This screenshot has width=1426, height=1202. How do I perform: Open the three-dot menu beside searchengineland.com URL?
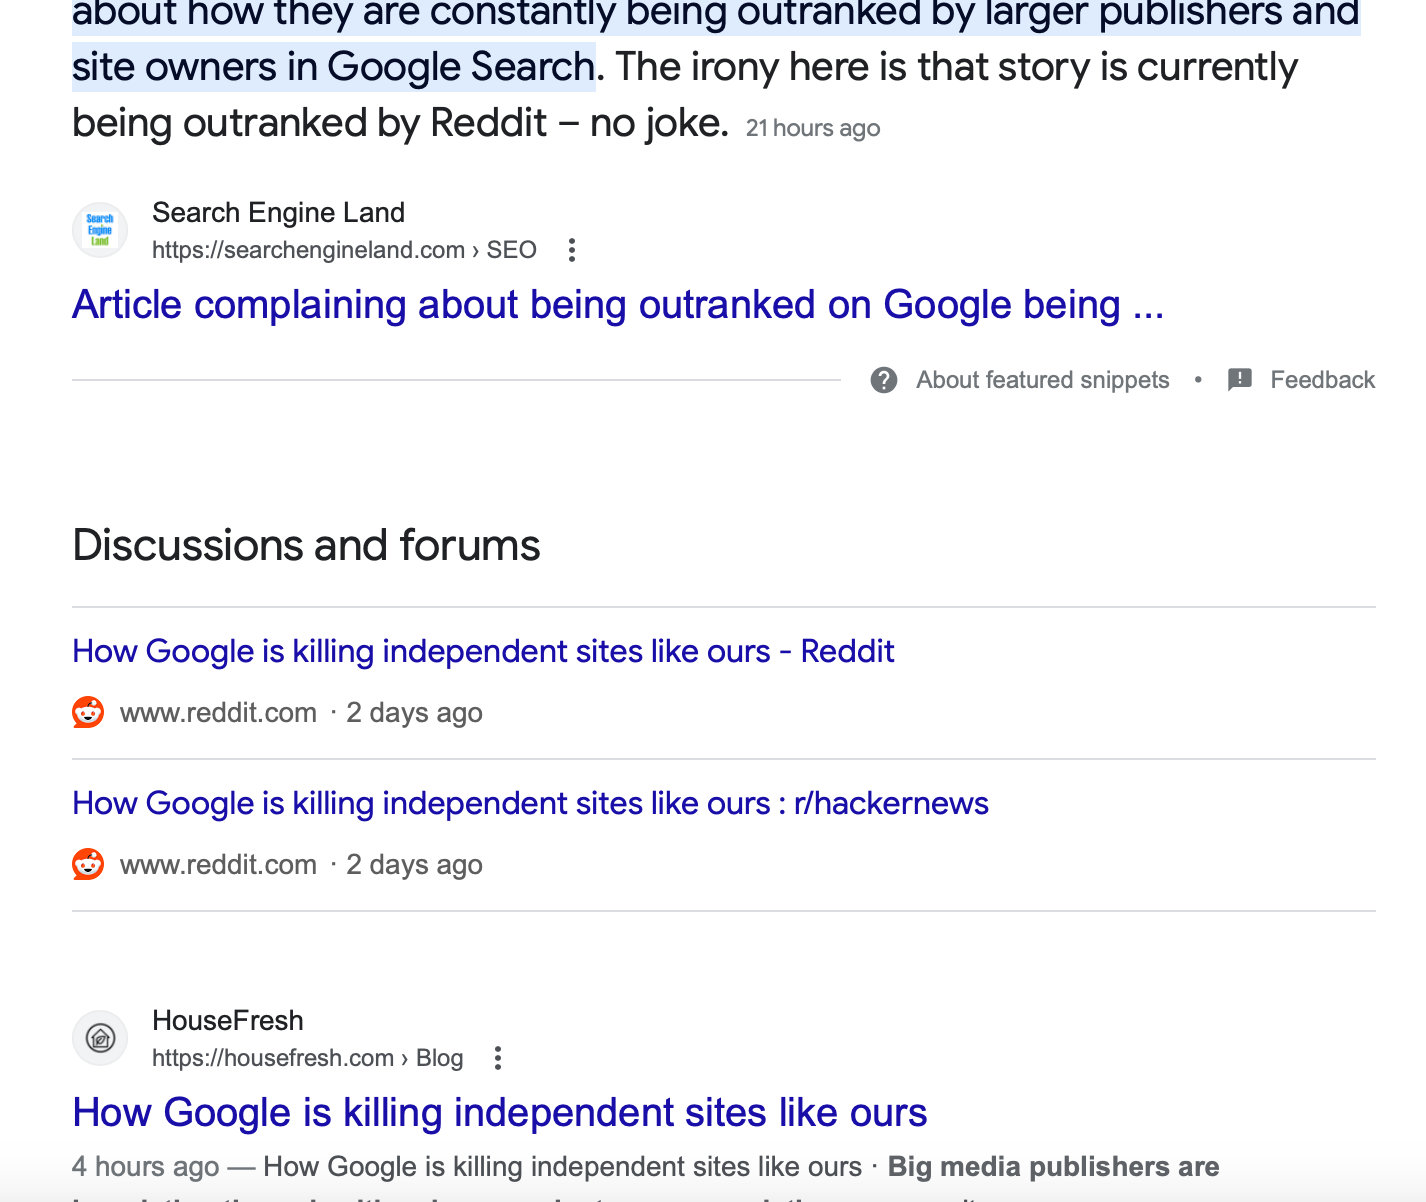[x=572, y=250]
